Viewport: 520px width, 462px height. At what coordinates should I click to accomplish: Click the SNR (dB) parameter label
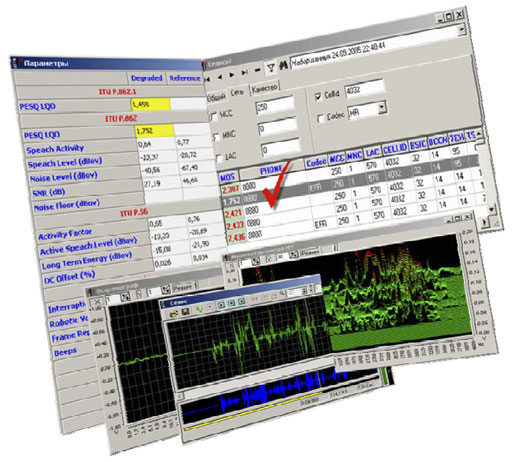click(x=49, y=192)
